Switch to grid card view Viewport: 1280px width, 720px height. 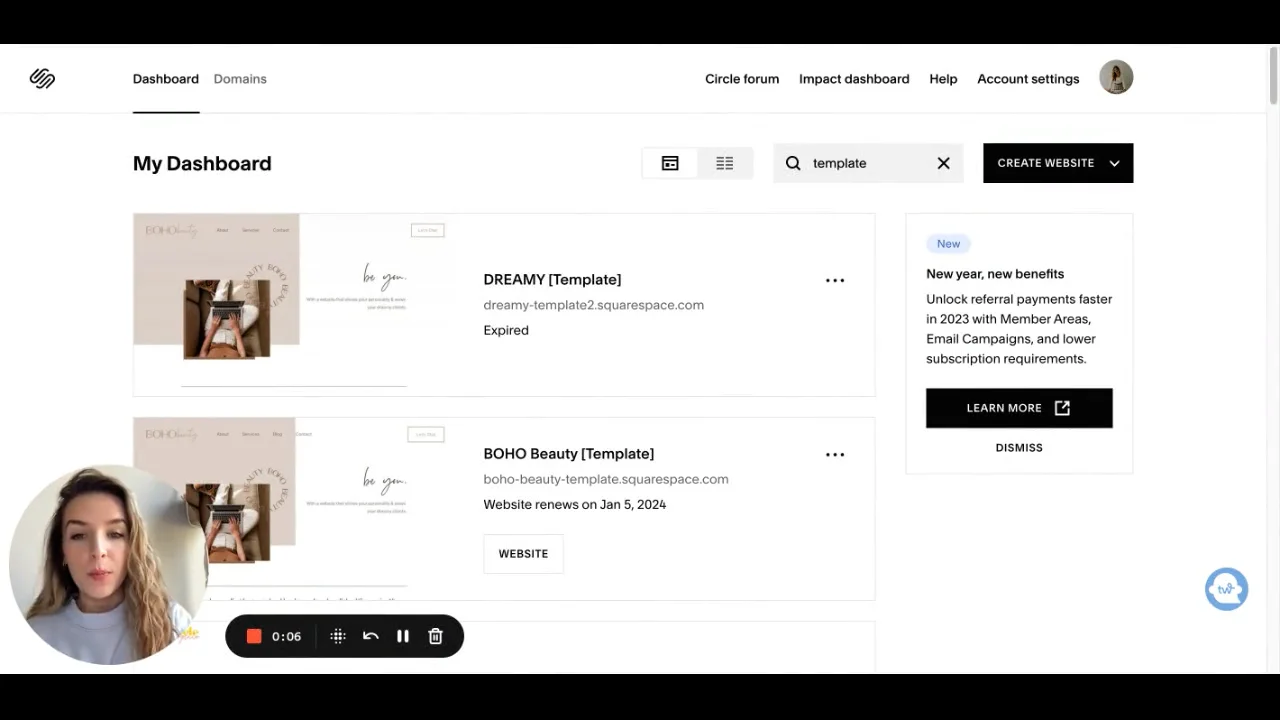coord(670,163)
